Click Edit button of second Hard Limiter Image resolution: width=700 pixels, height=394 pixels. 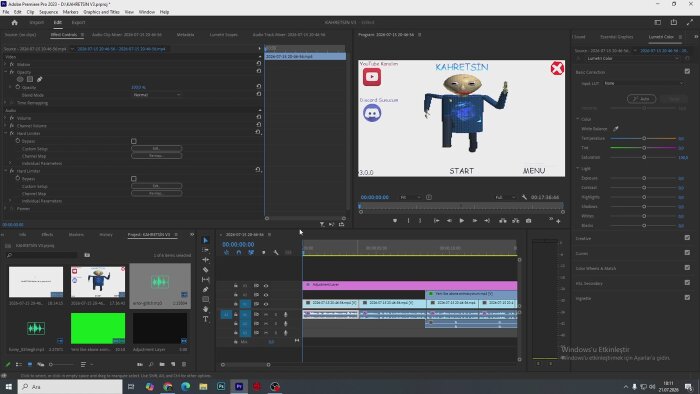point(157,186)
